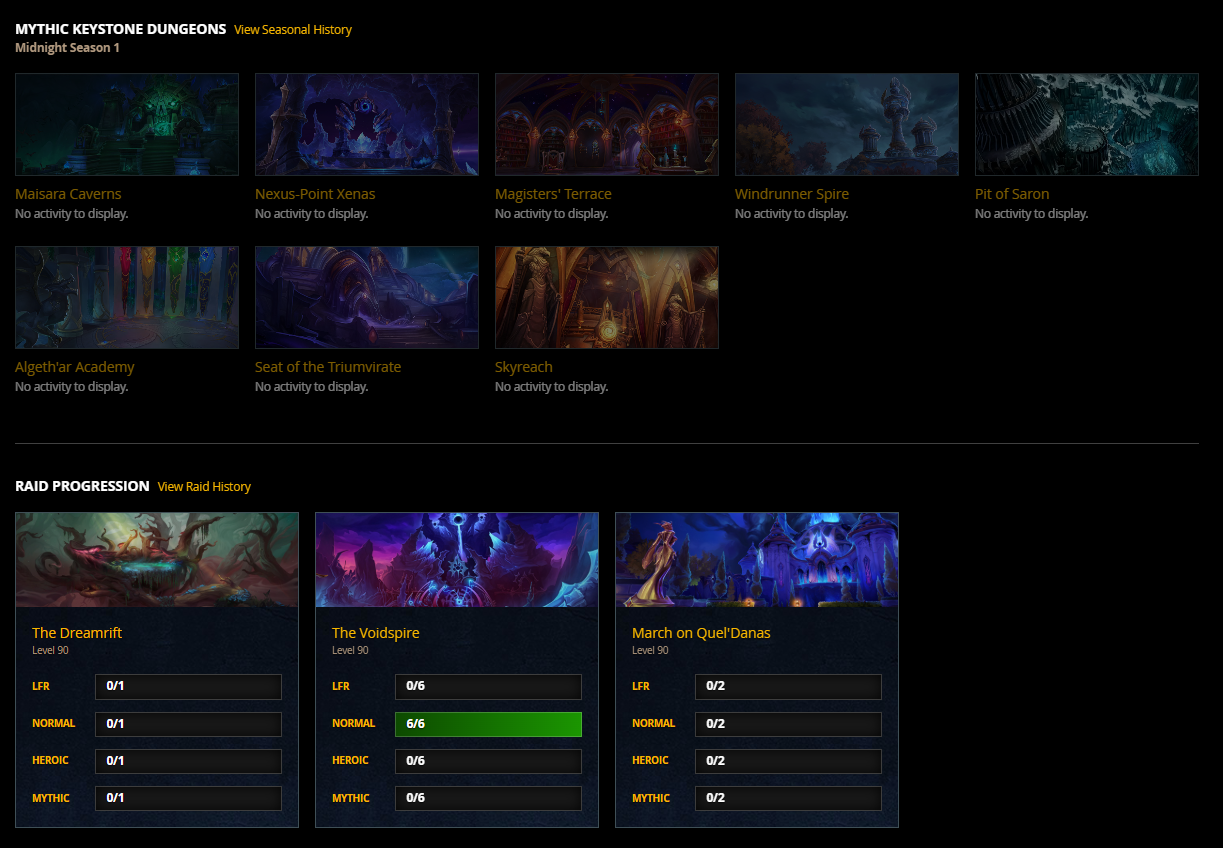
Task: Select the Algeth'ar Academy title text
Action: point(75,367)
